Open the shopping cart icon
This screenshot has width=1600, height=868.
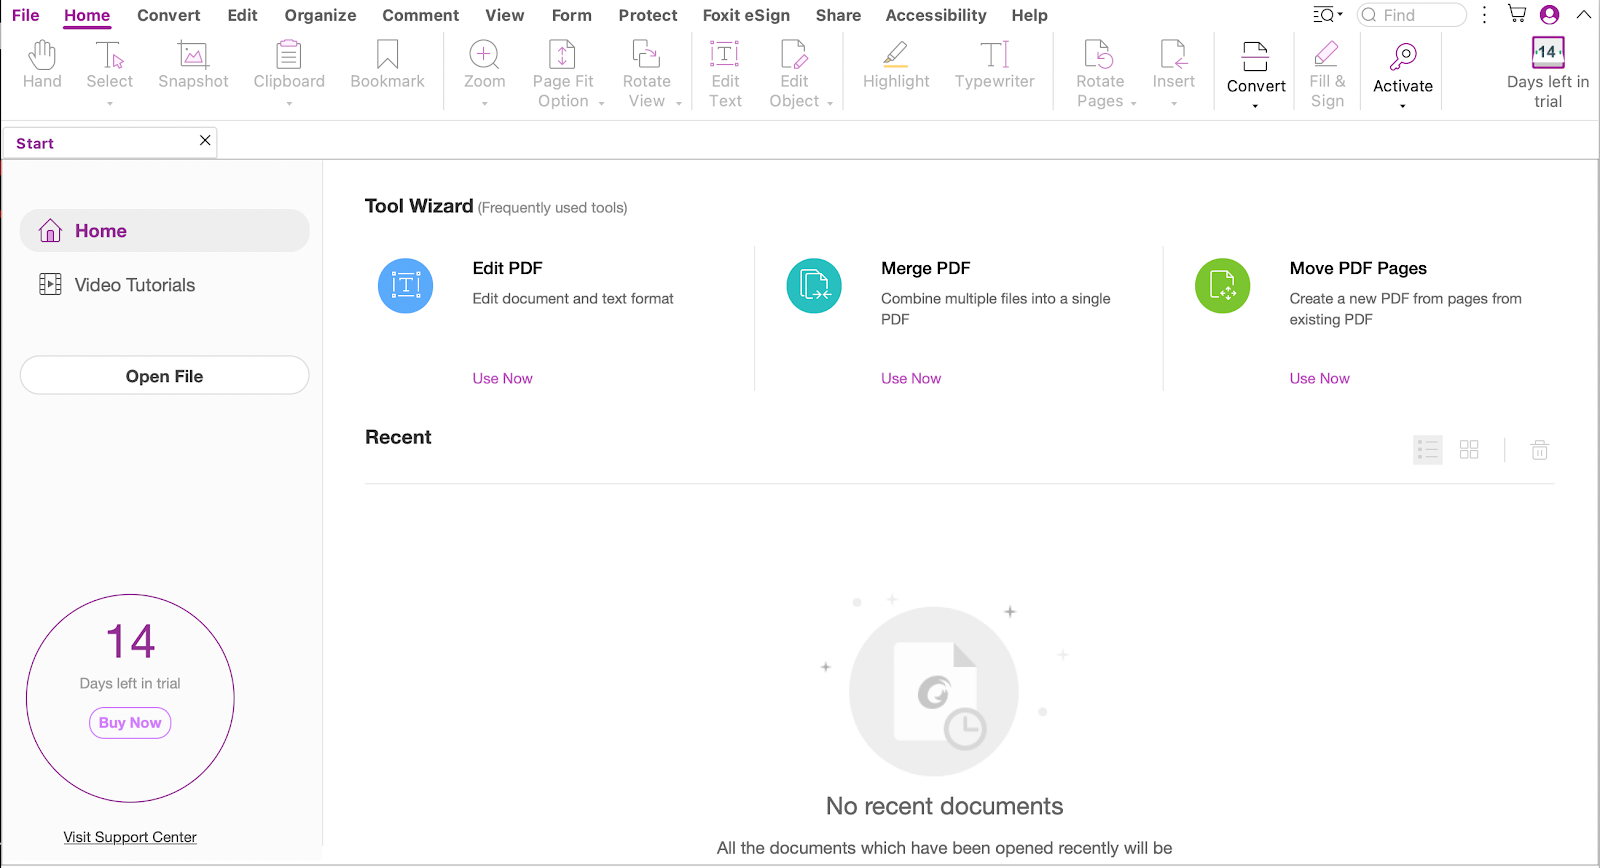(x=1517, y=14)
